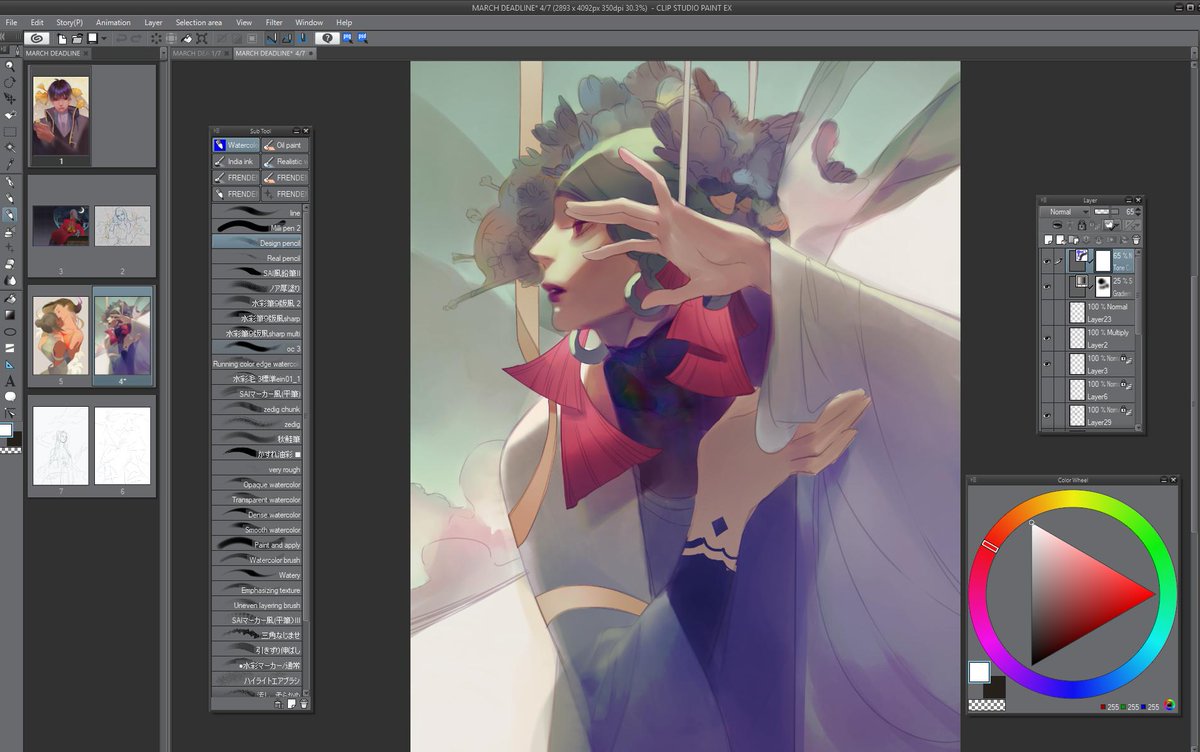Select the Text tool
Screen dimensions: 1200x752
pyautogui.click(x=10, y=380)
